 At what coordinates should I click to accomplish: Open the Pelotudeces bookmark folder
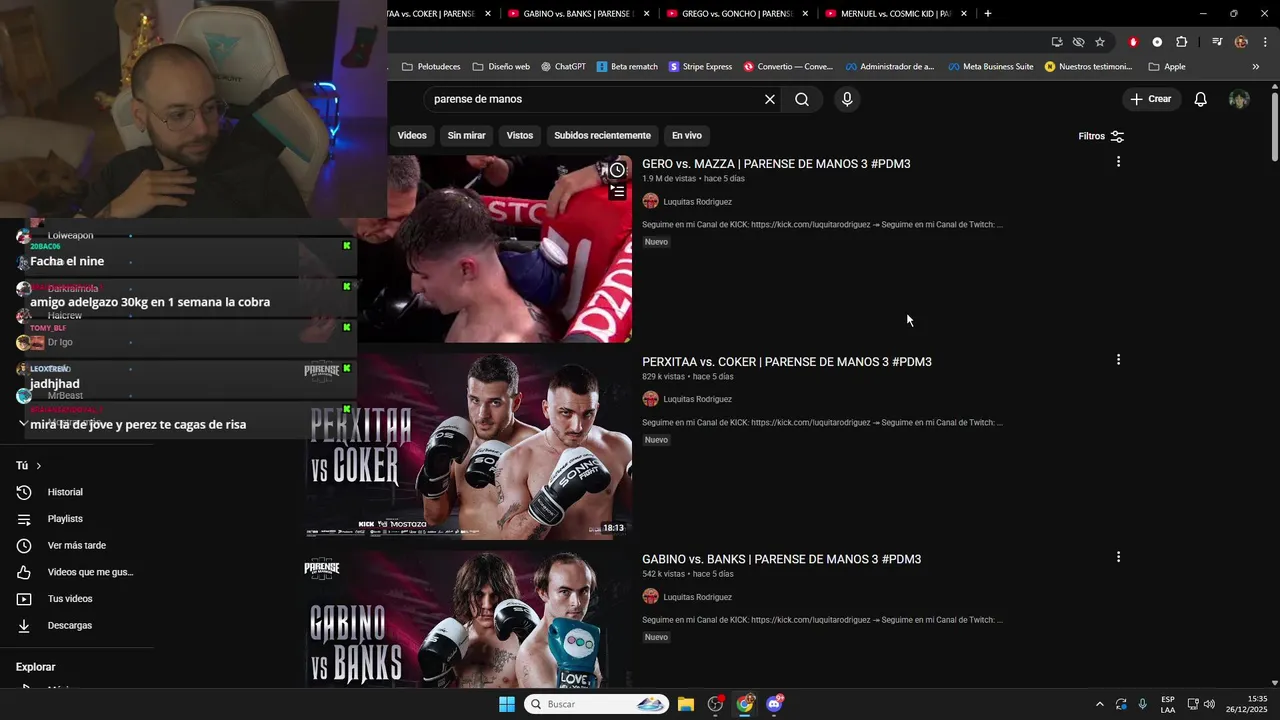coord(431,67)
